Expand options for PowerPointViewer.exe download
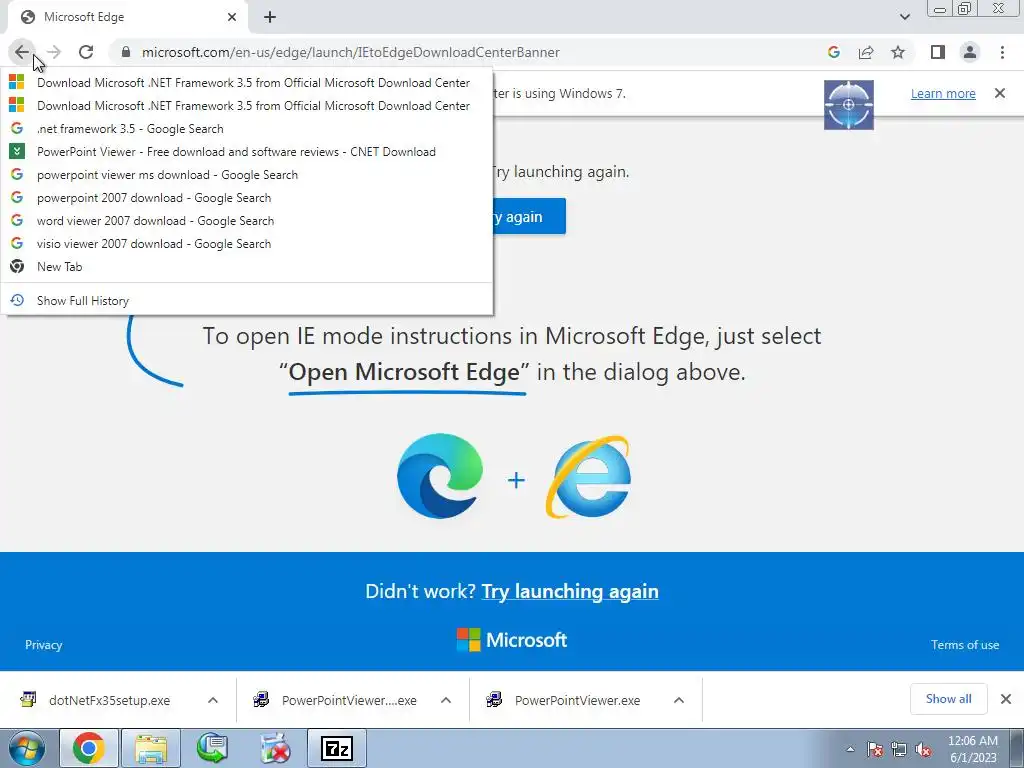This screenshot has height=768, width=1024. click(679, 700)
